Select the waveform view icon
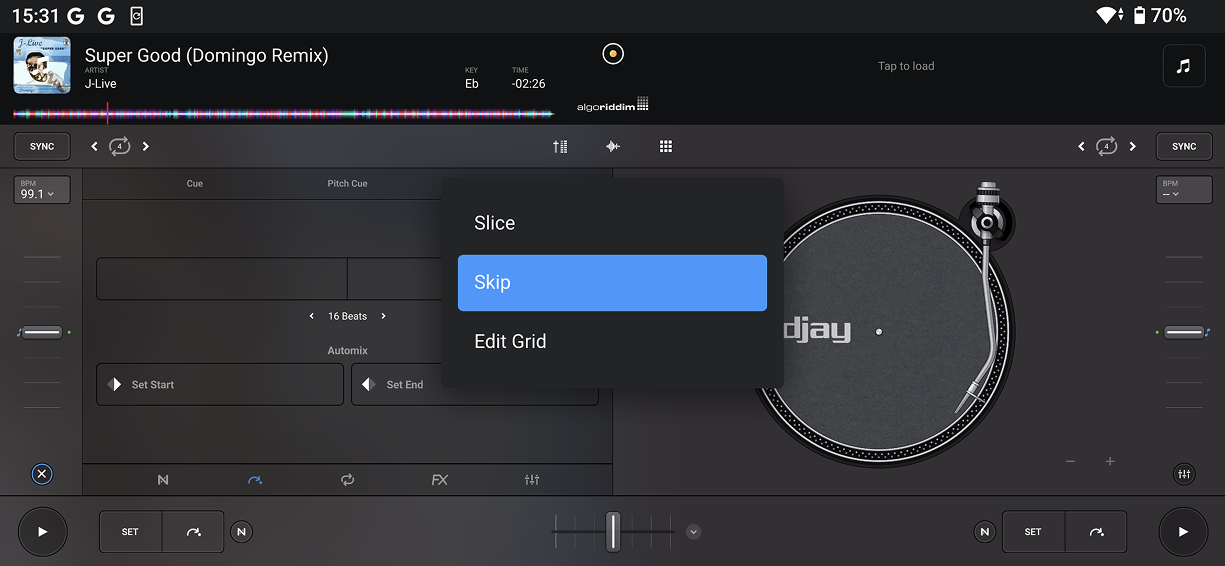The width and height of the screenshot is (1225, 566). tap(613, 146)
